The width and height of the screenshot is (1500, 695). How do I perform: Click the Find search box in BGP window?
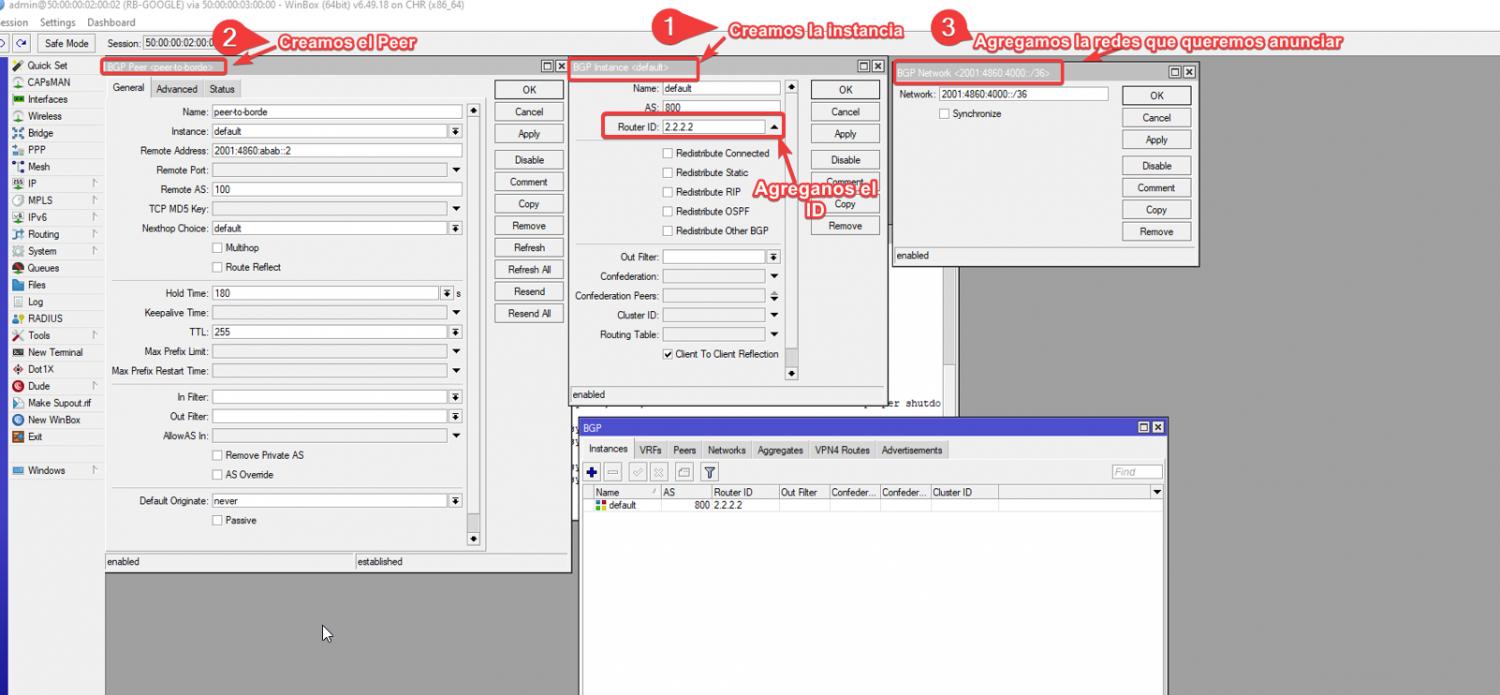coord(1136,472)
